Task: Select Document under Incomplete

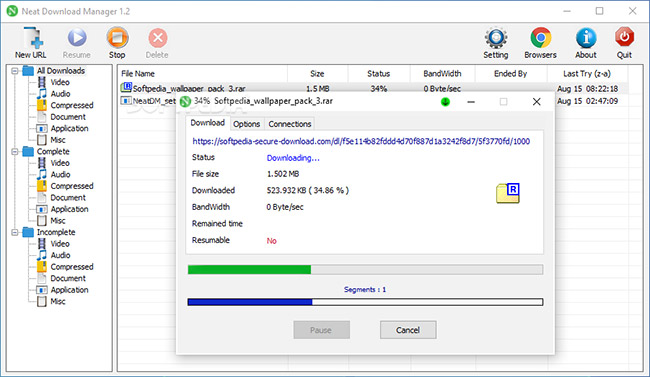Action: coord(68,278)
